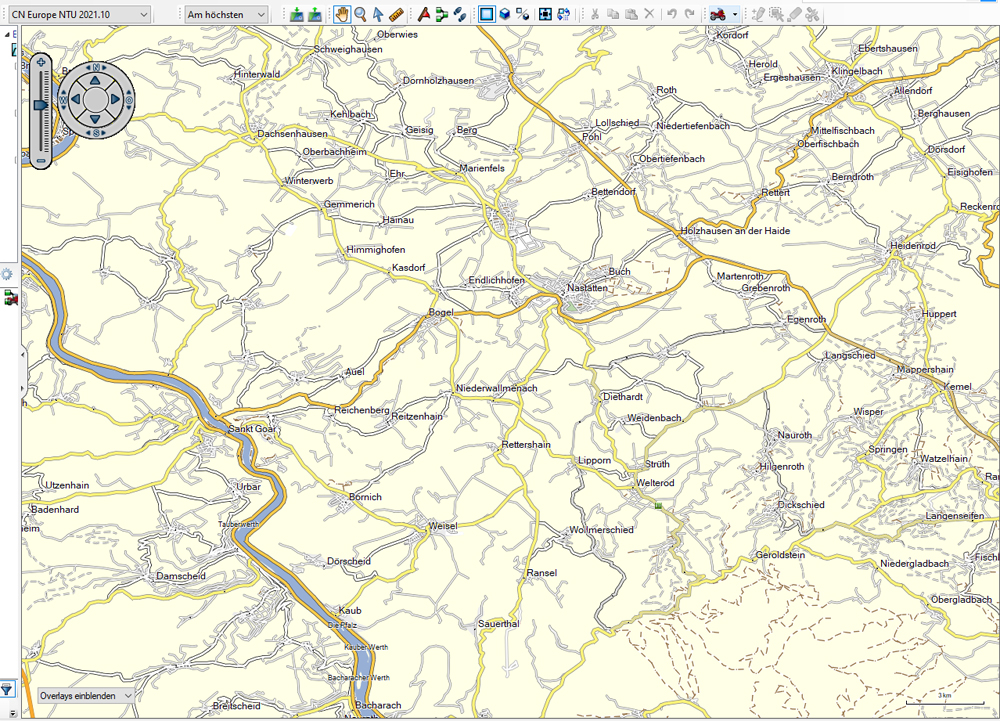This screenshot has height=721, width=1000.
Task: Expand the 'Am höchsten' detail level dropdown
Action: 227,14
